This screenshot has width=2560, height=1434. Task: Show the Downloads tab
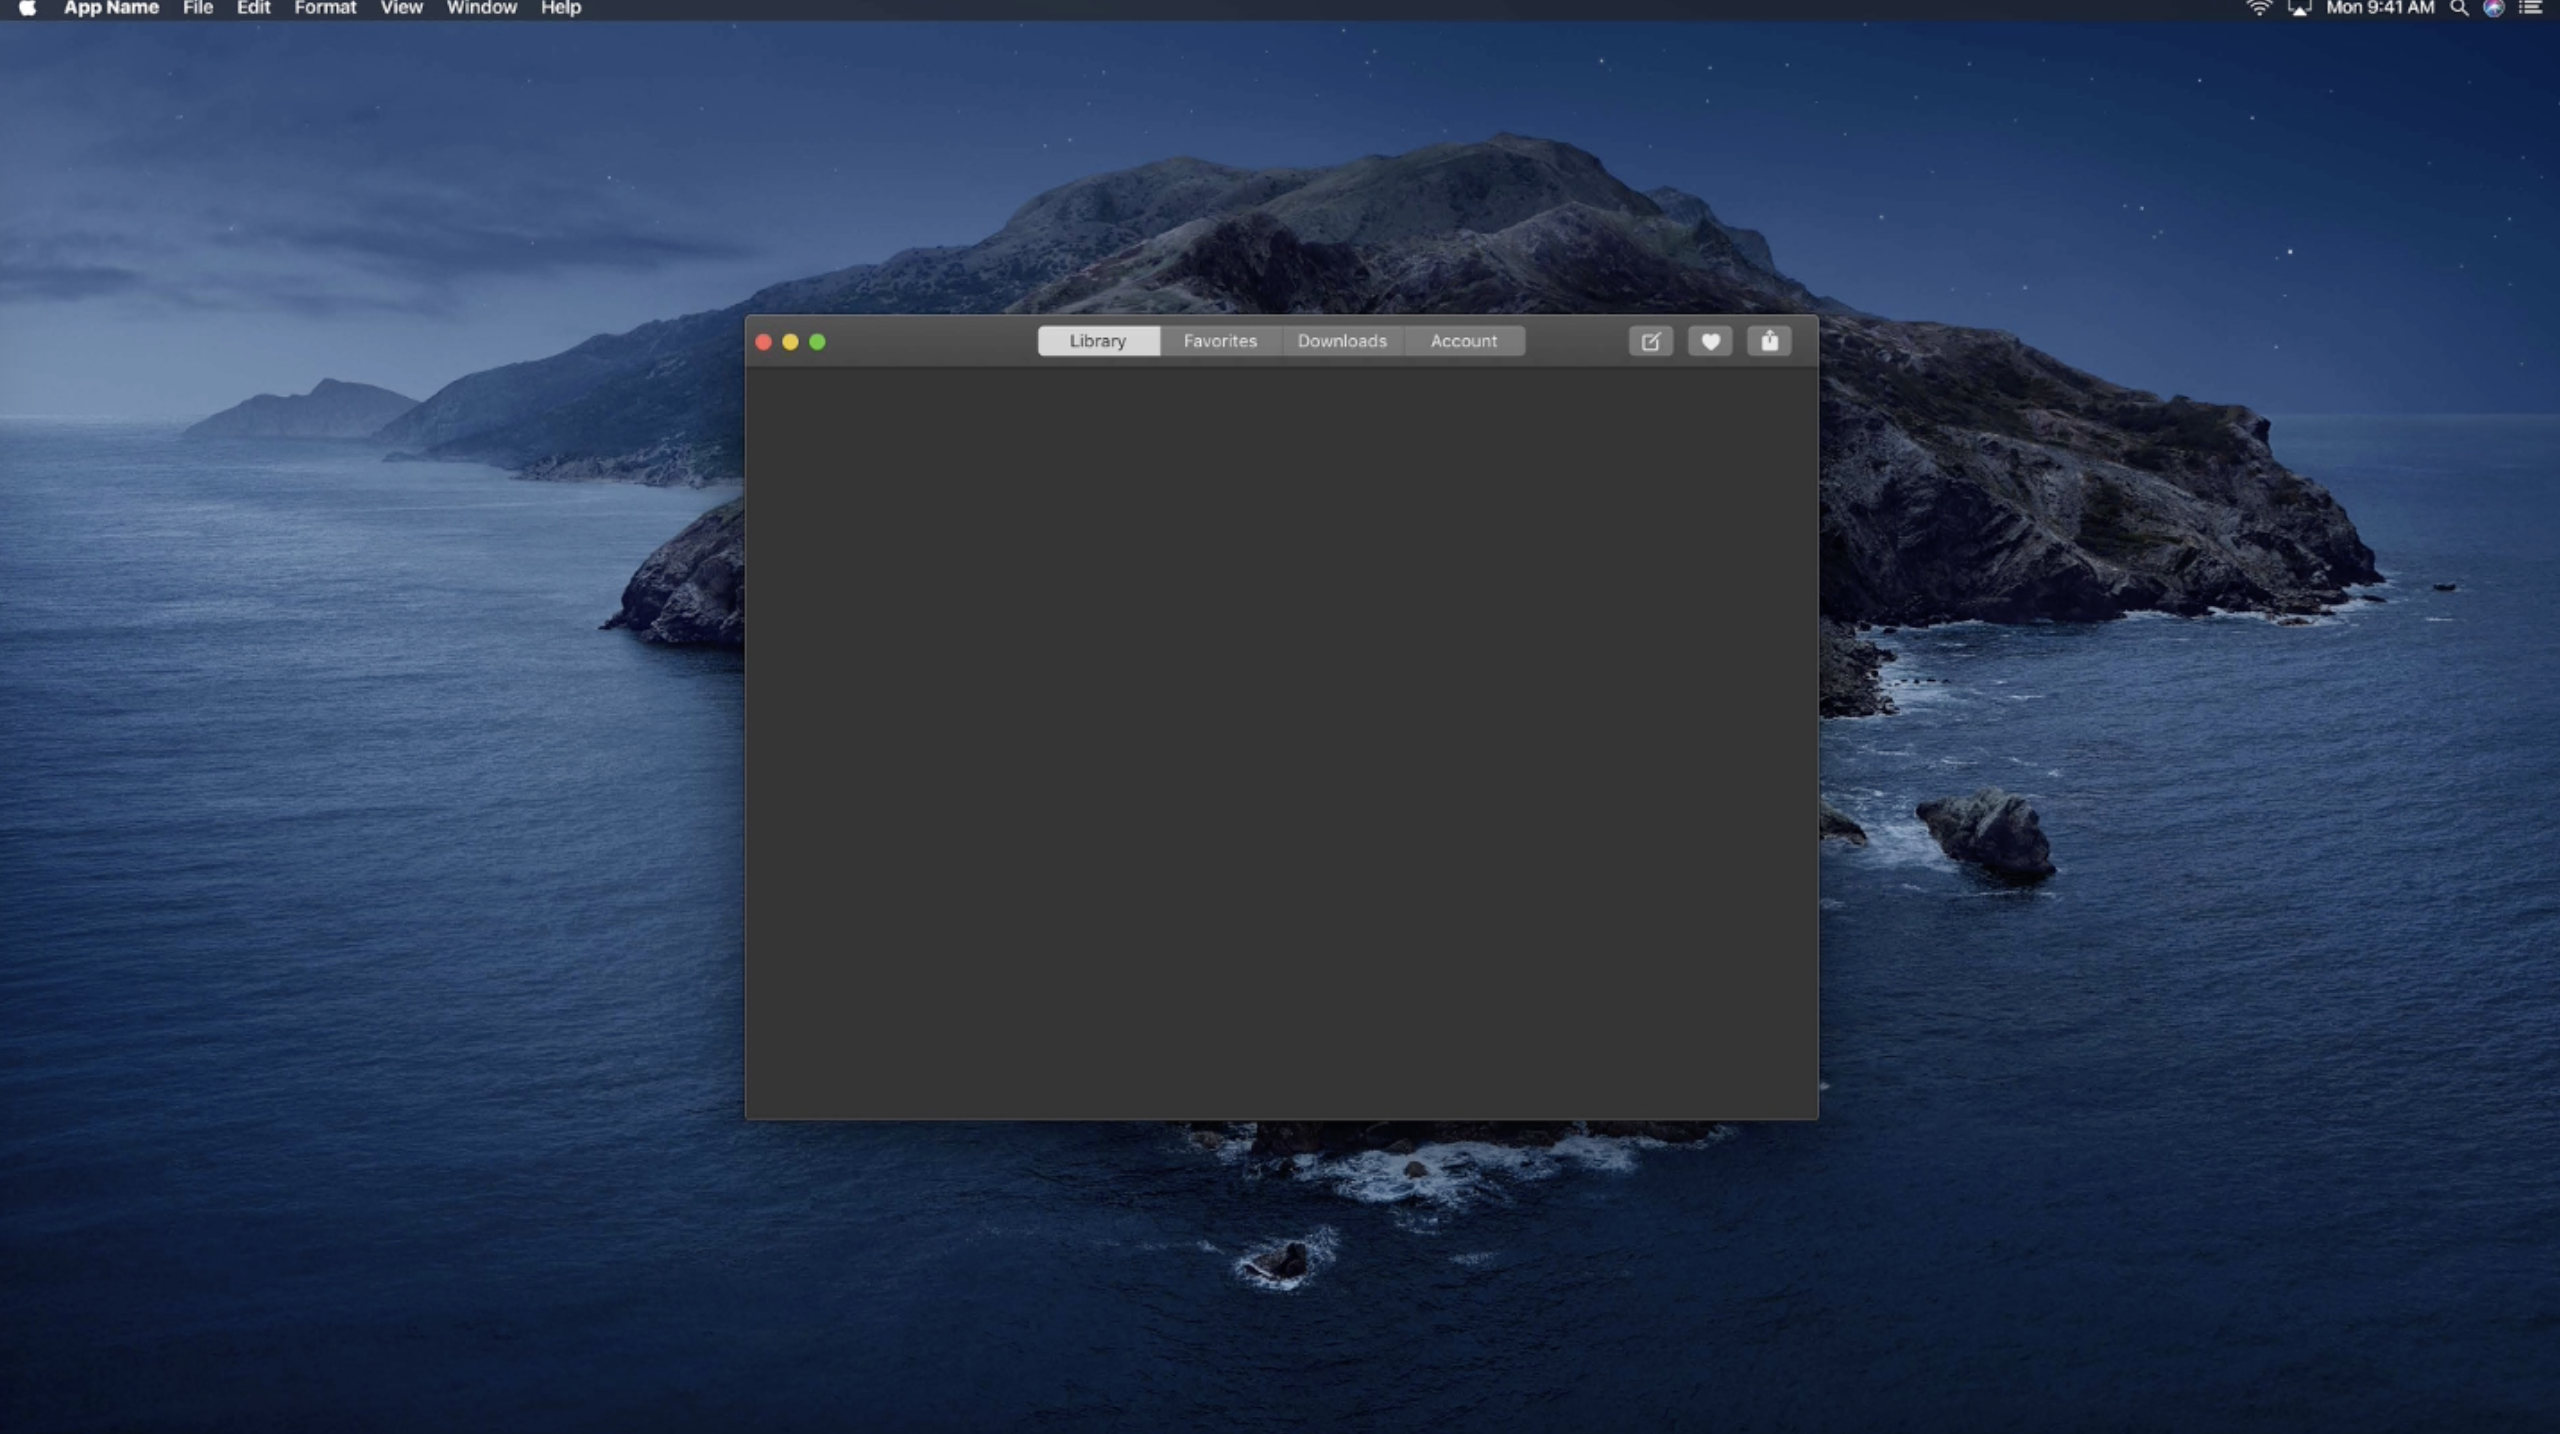click(x=1342, y=341)
